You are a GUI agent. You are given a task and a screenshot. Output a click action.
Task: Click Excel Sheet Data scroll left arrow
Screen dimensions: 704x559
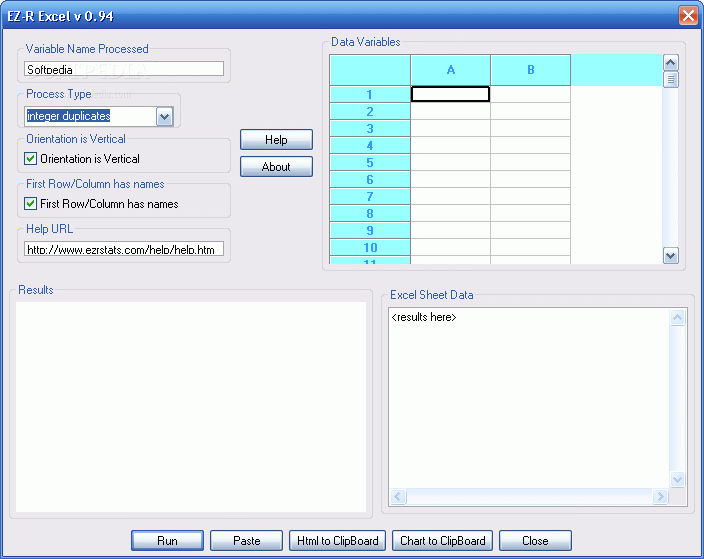pyautogui.click(x=398, y=497)
